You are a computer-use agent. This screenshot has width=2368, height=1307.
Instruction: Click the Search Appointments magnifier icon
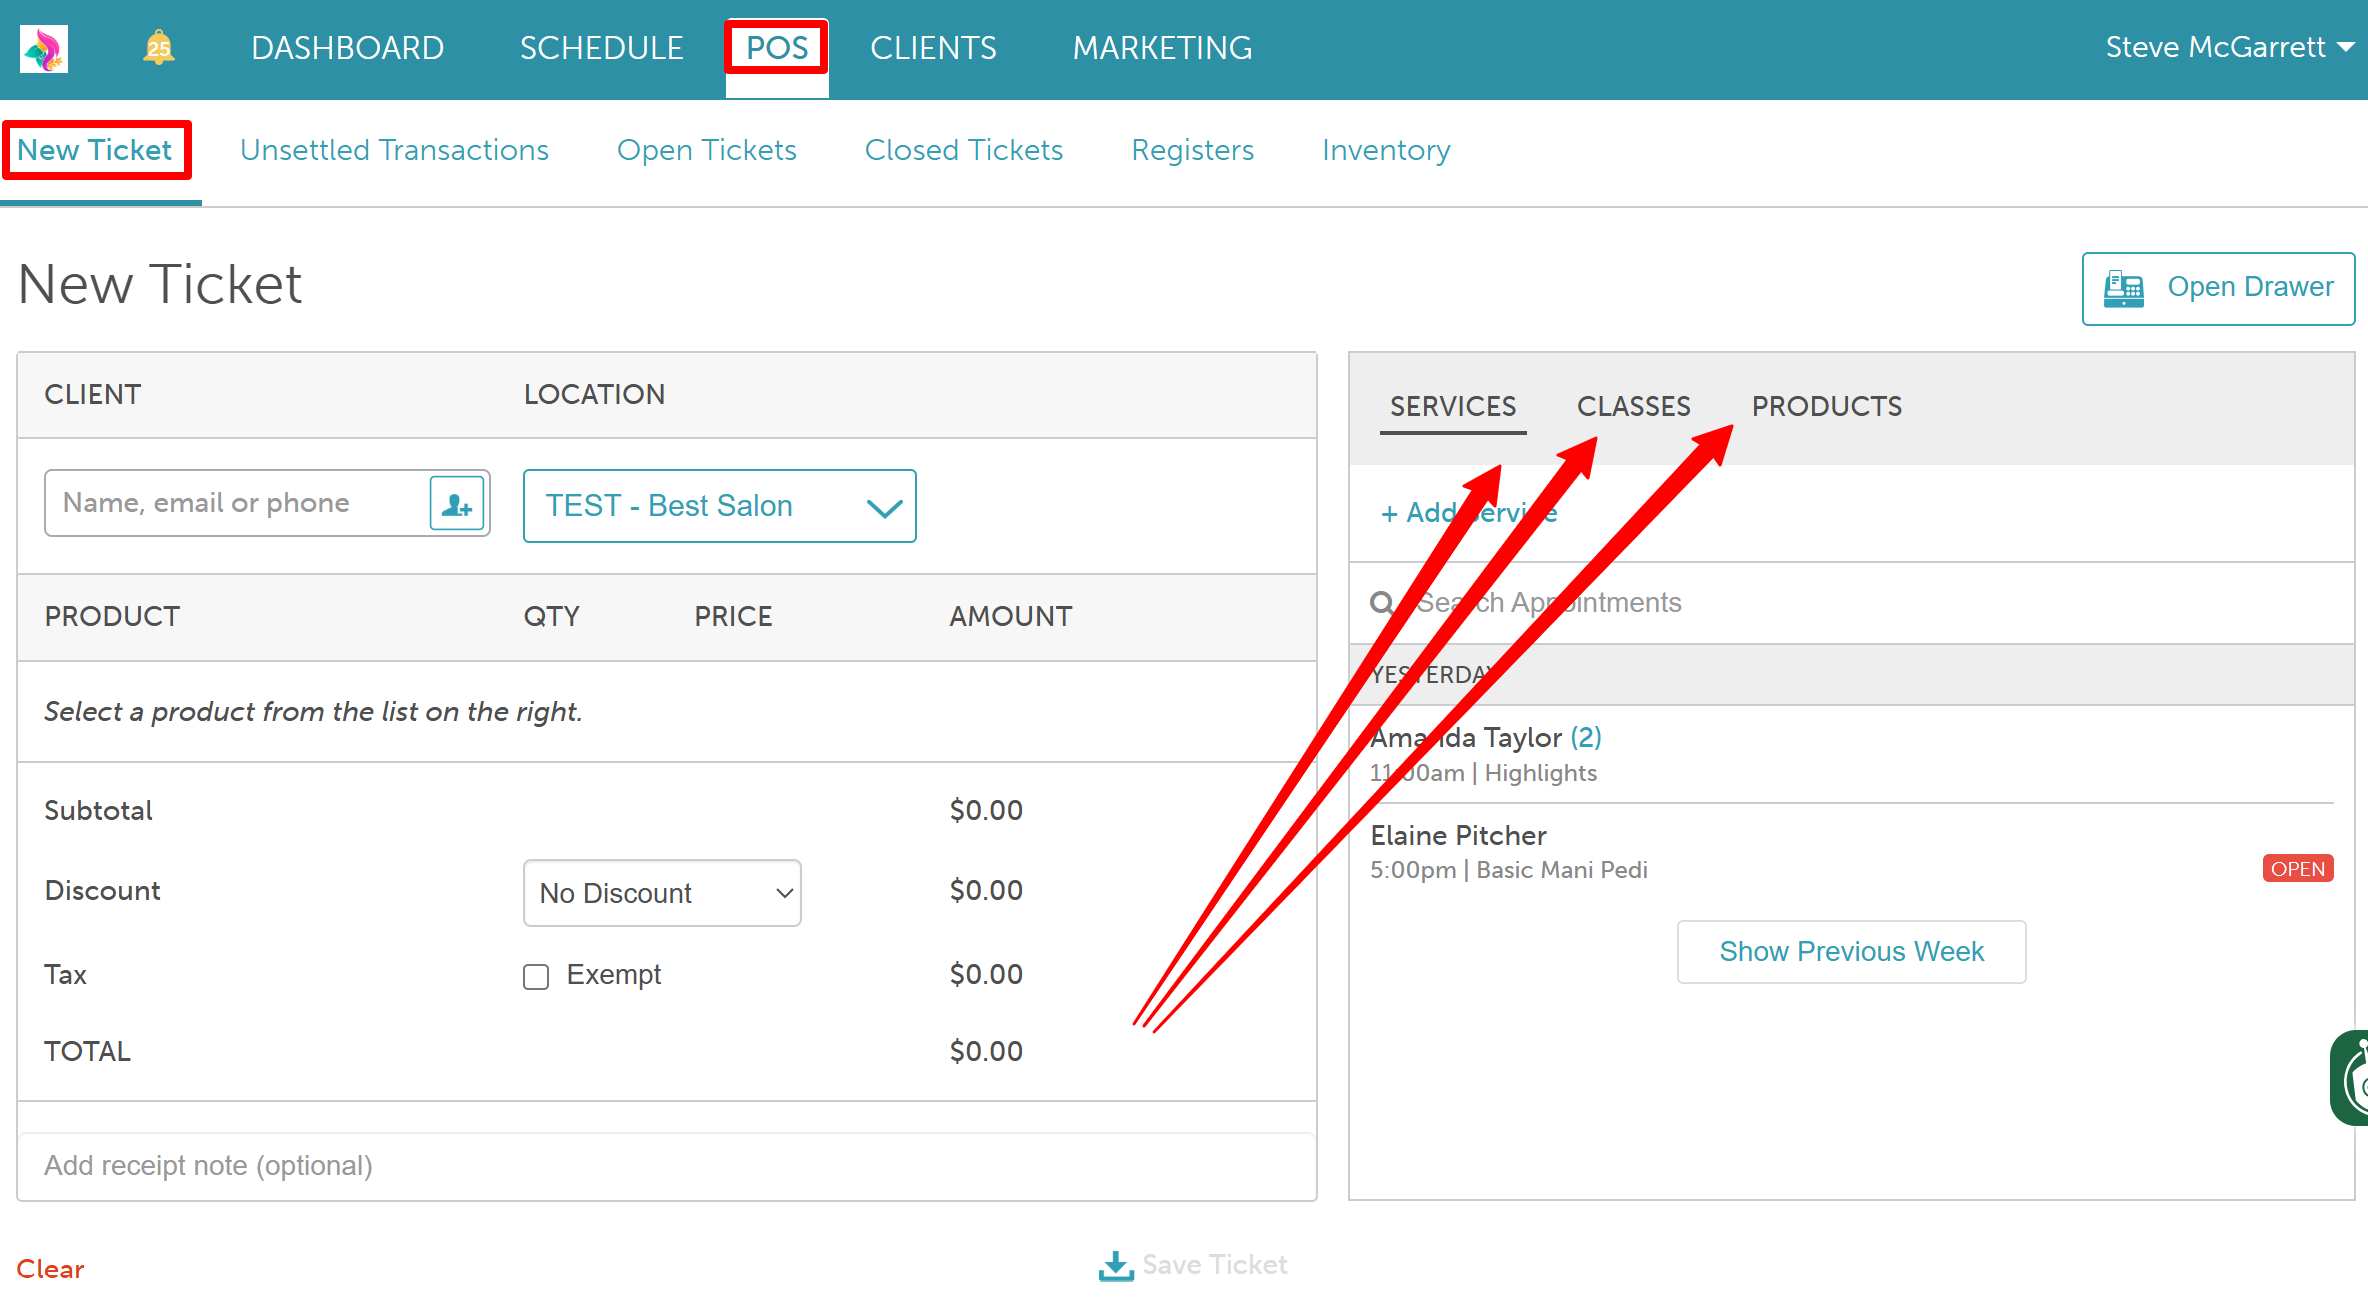[1382, 603]
